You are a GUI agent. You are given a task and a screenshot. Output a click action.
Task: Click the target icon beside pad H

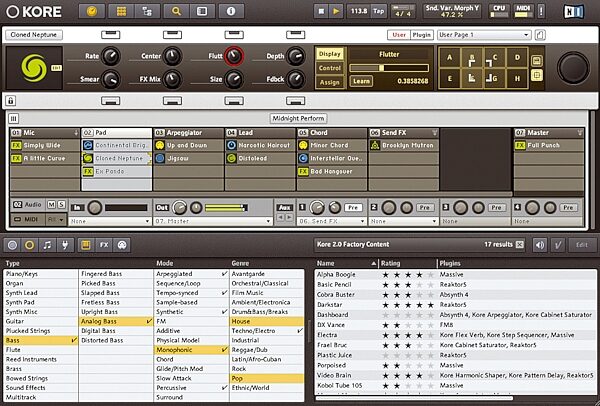536,75
